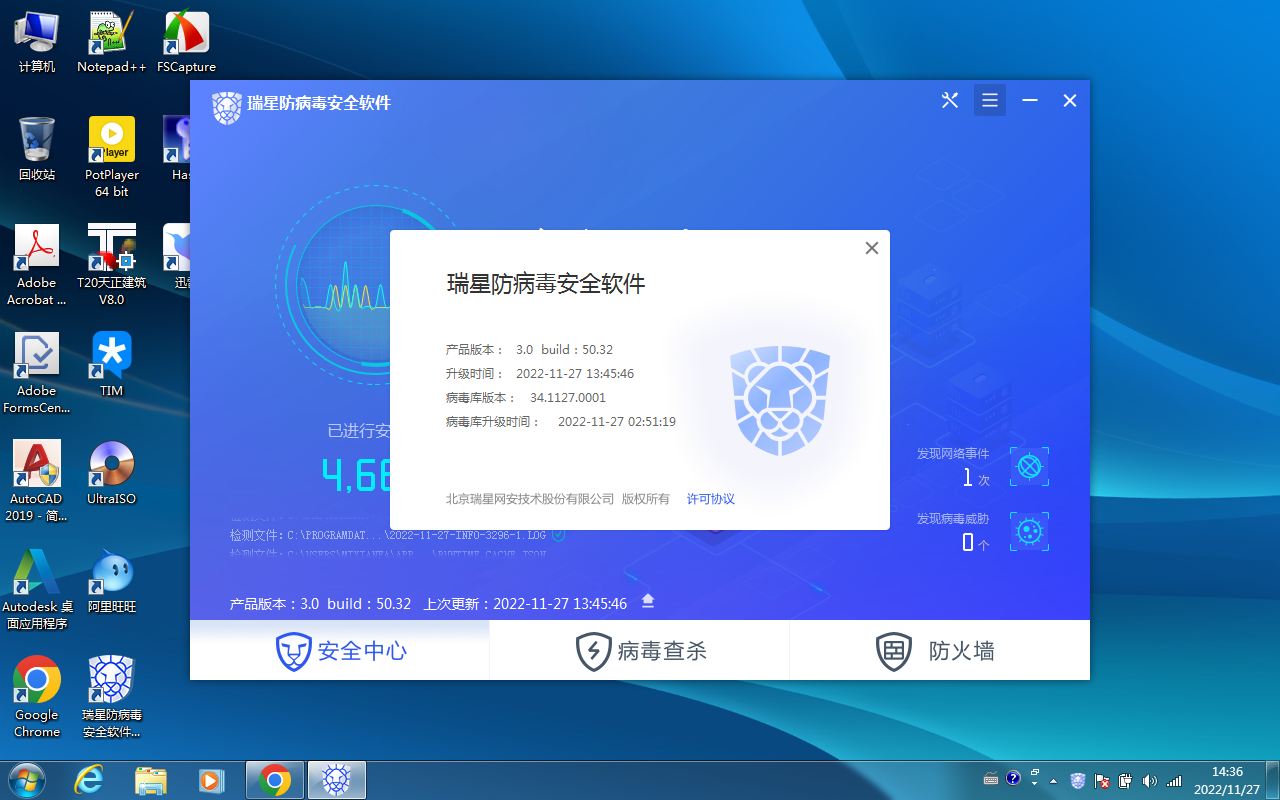Click the virus threat icon

click(x=1030, y=531)
